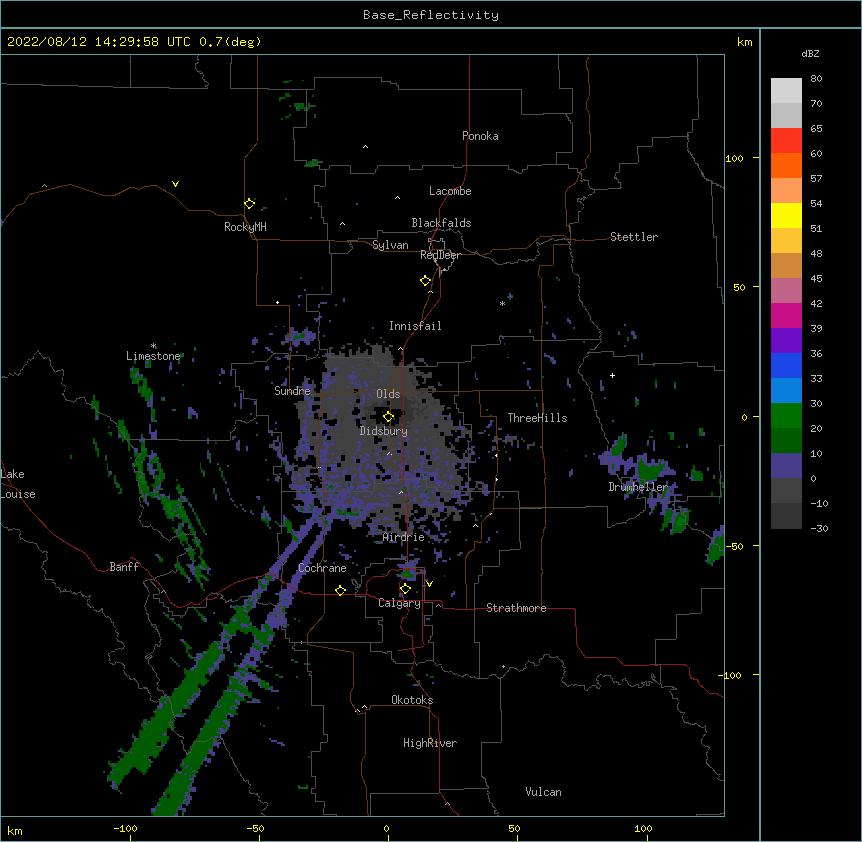
Task: Click the Sundre label
Action: tap(292, 391)
